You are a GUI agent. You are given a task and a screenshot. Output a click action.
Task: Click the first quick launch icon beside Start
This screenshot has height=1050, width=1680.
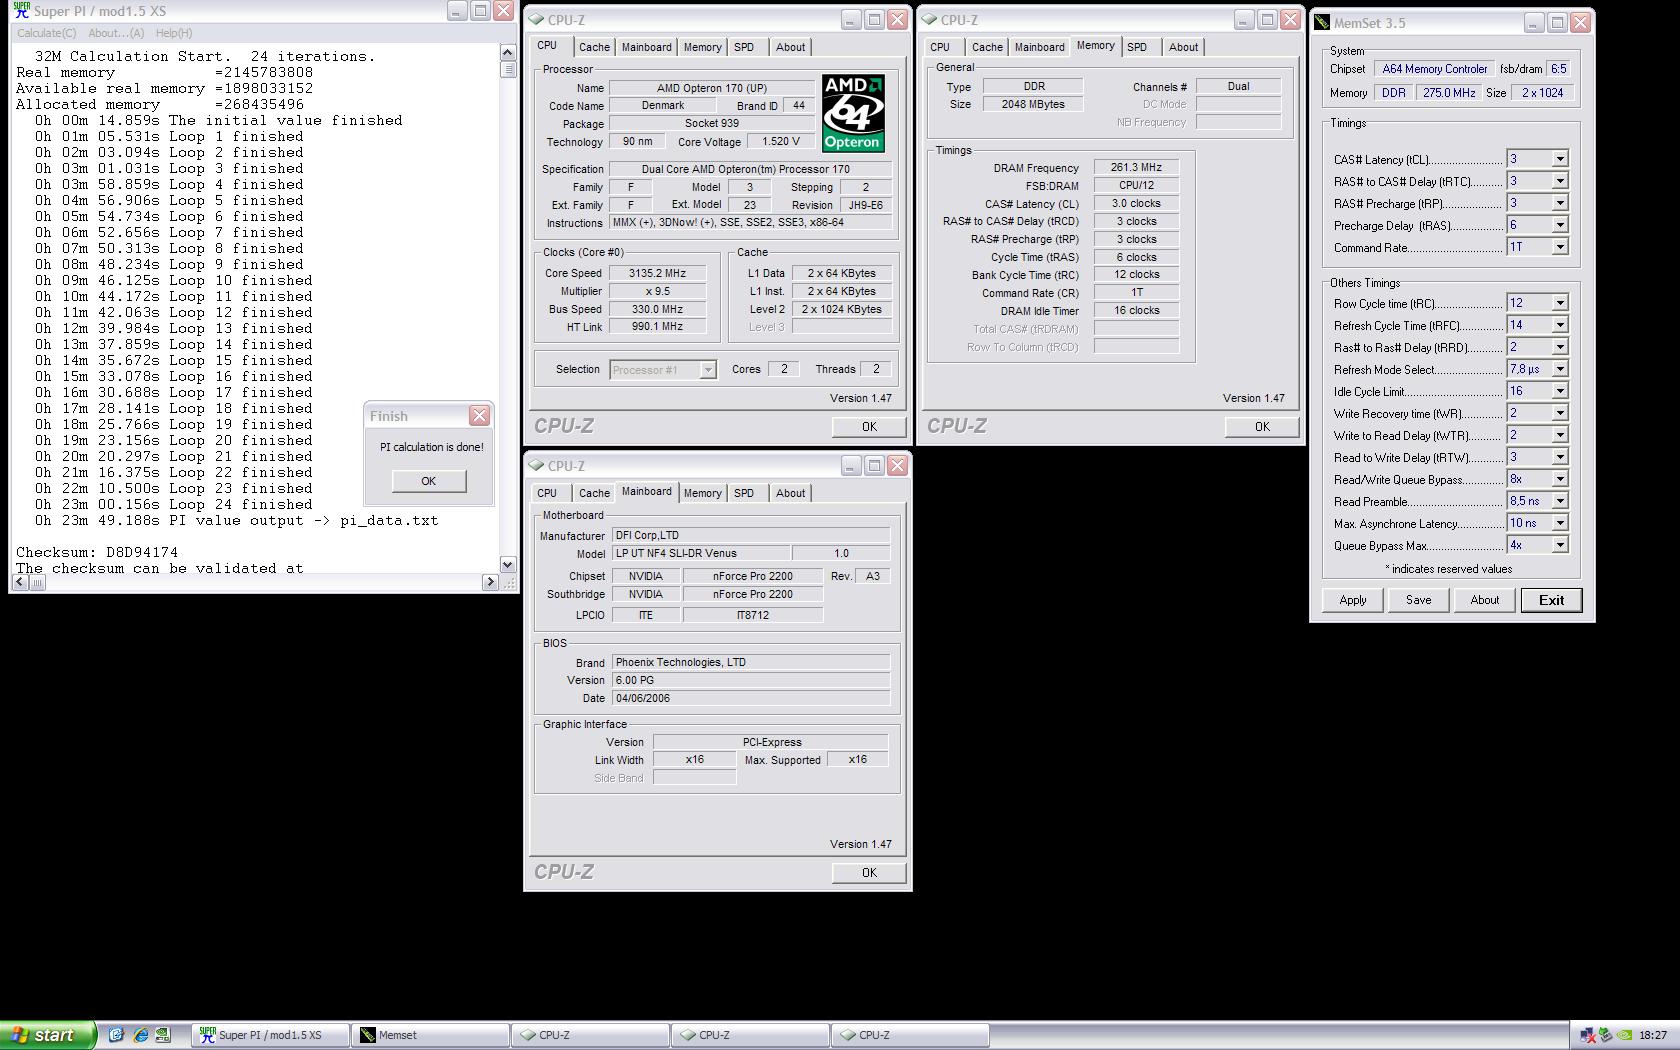116,1035
